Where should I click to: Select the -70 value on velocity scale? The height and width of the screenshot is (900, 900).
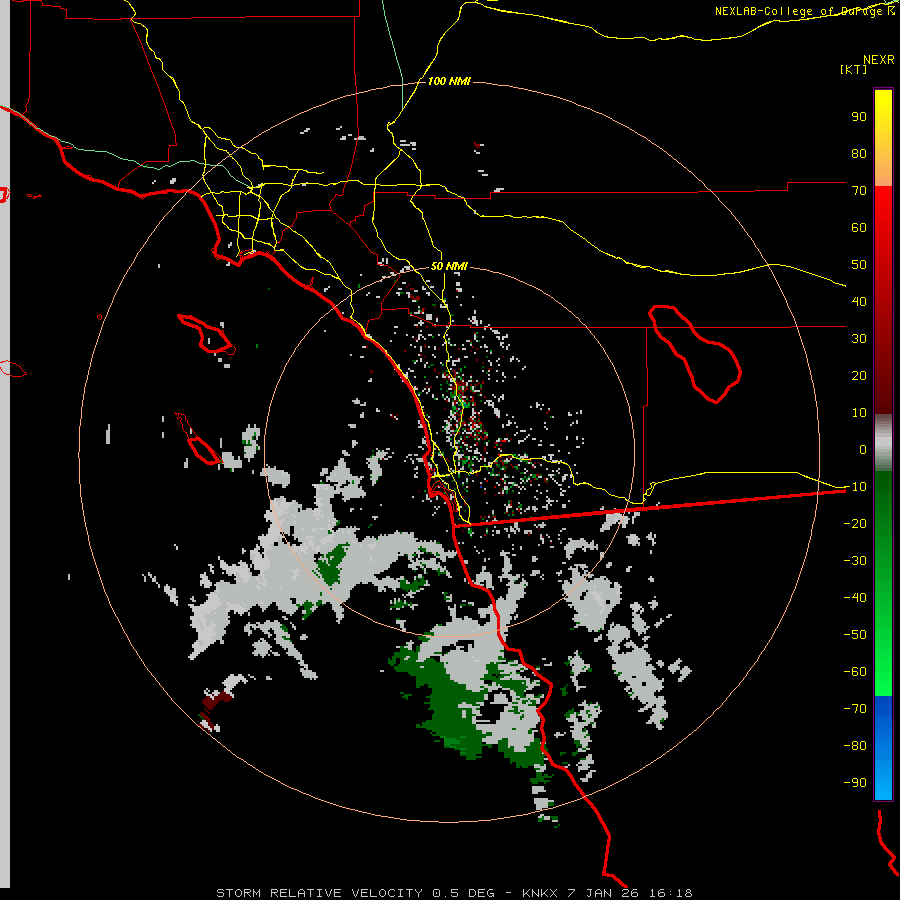tap(855, 709)
